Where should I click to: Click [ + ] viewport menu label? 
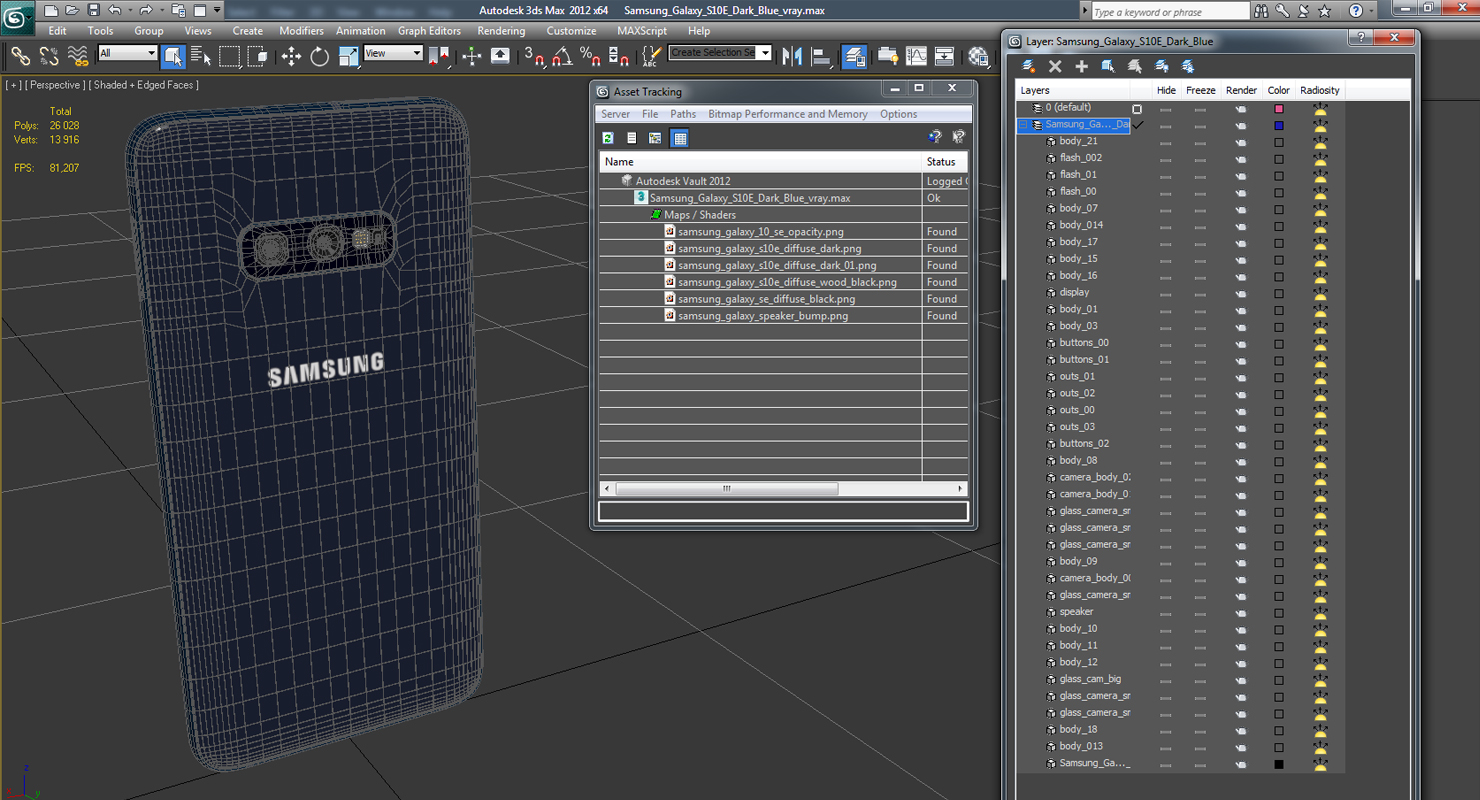pos(13,85)
